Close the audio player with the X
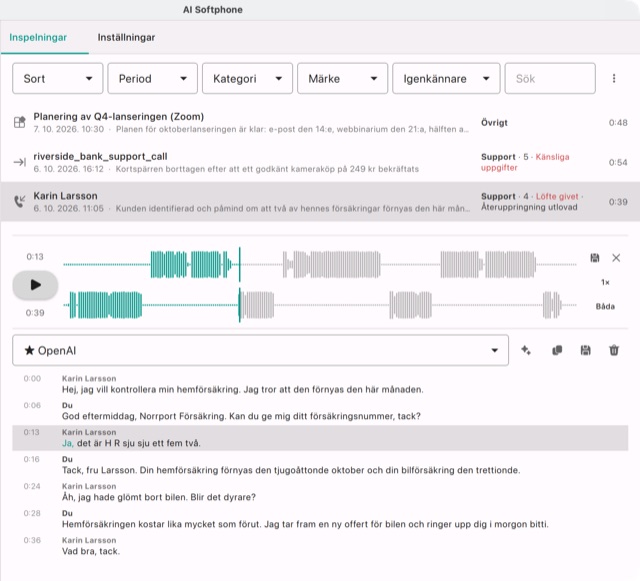The width and height of the screenshot is (640, 581). (616, 258)
